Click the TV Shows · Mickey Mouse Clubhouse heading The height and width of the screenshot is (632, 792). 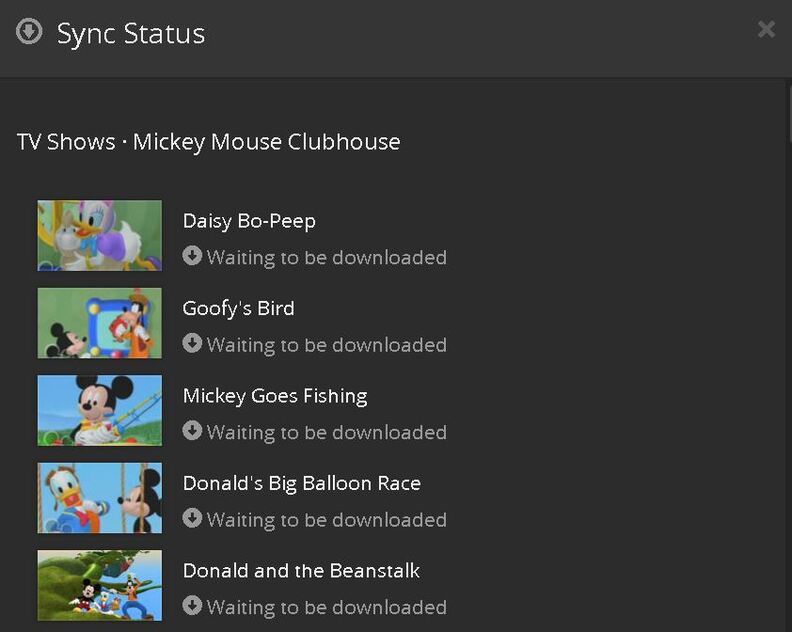click(x=209, y=142)
